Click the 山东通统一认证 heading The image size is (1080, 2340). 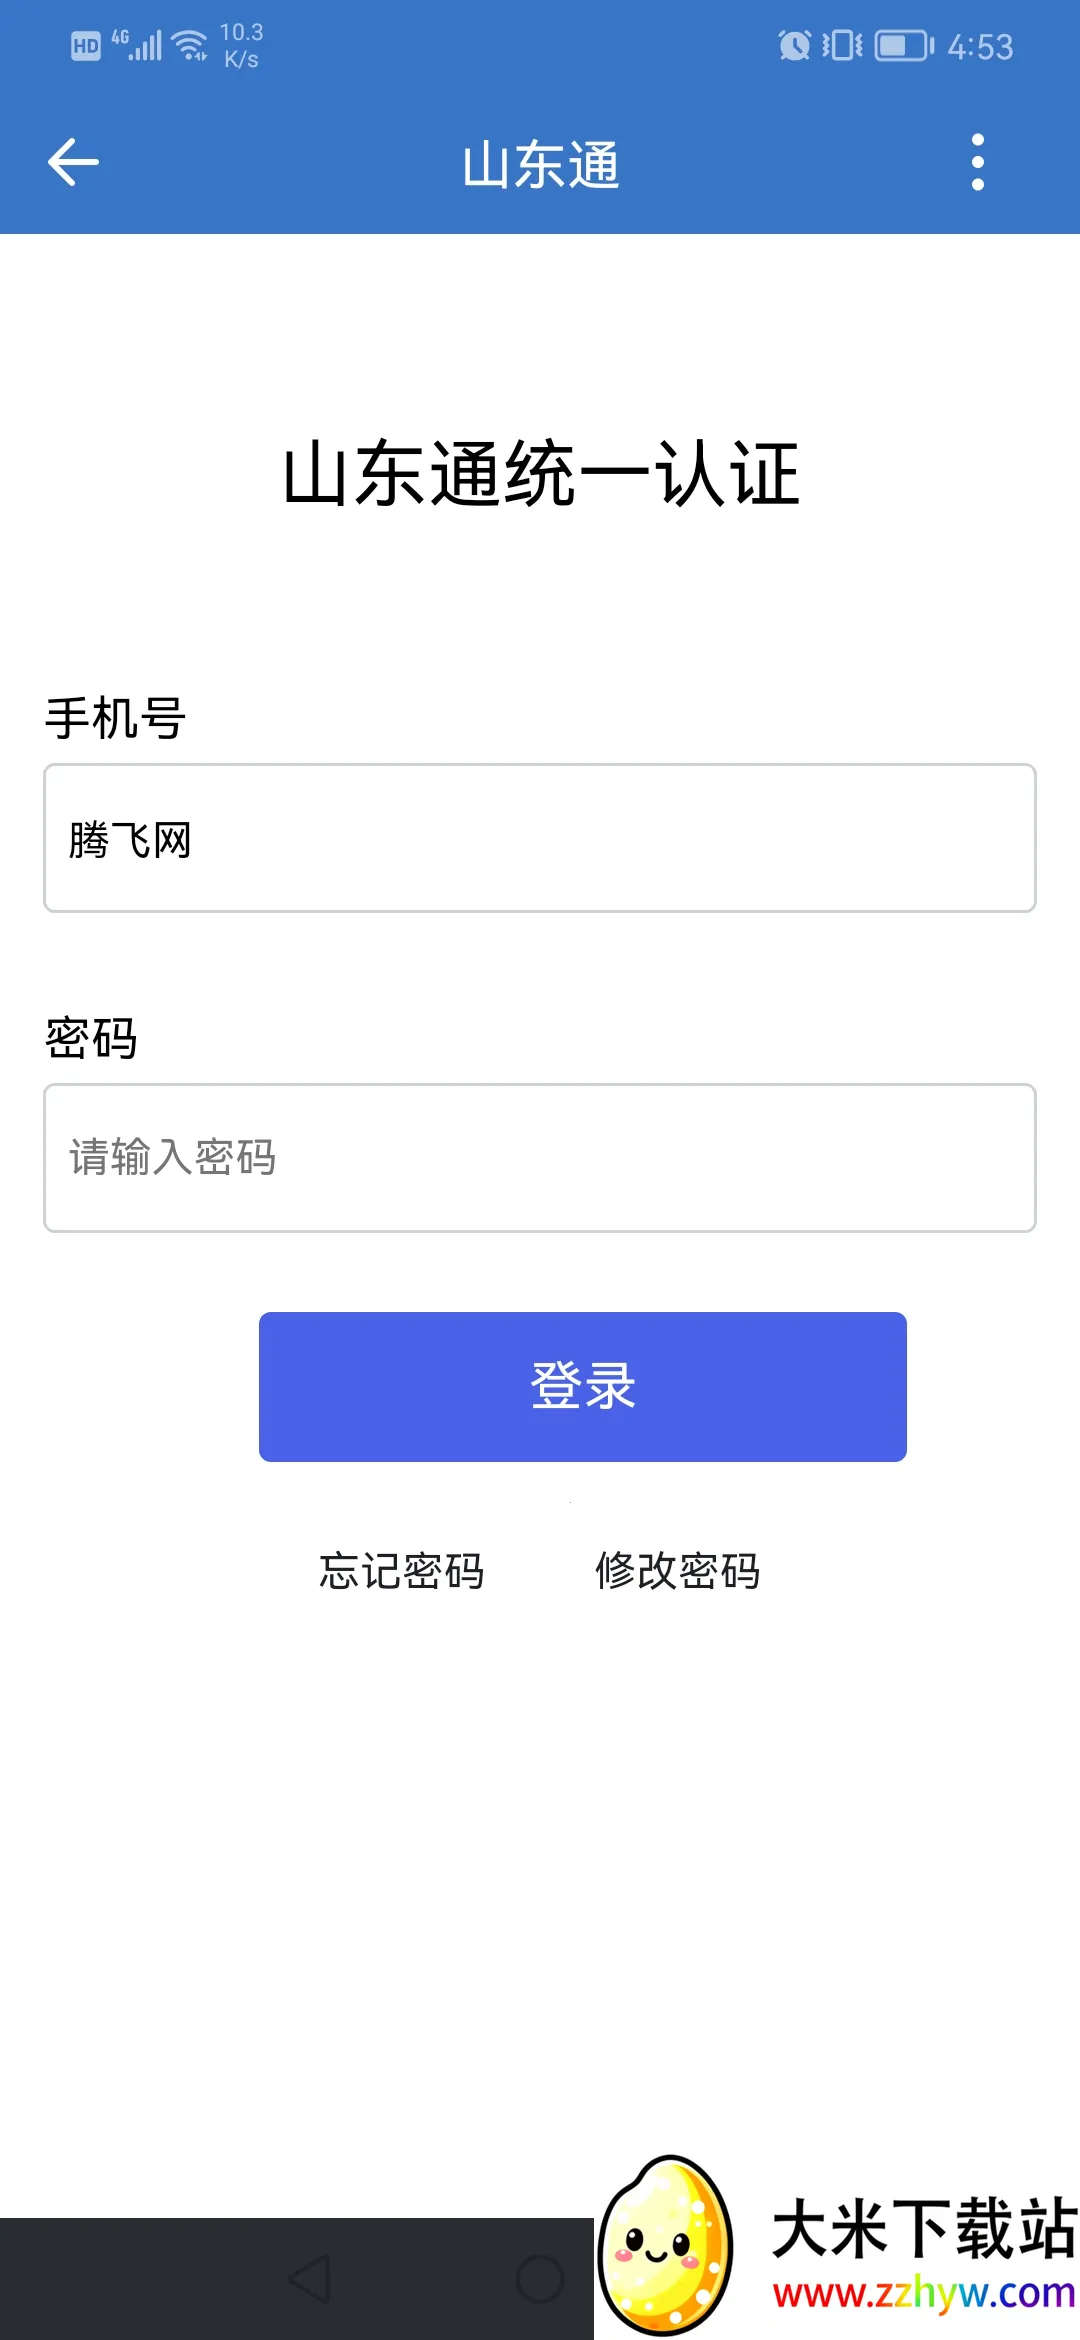coord(540,474)
